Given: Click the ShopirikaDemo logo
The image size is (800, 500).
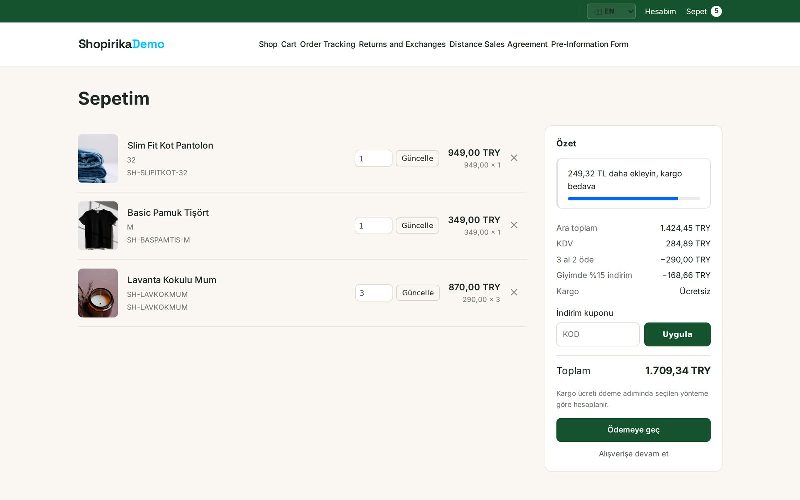Looking at the screenshot, I should point(121,44).
